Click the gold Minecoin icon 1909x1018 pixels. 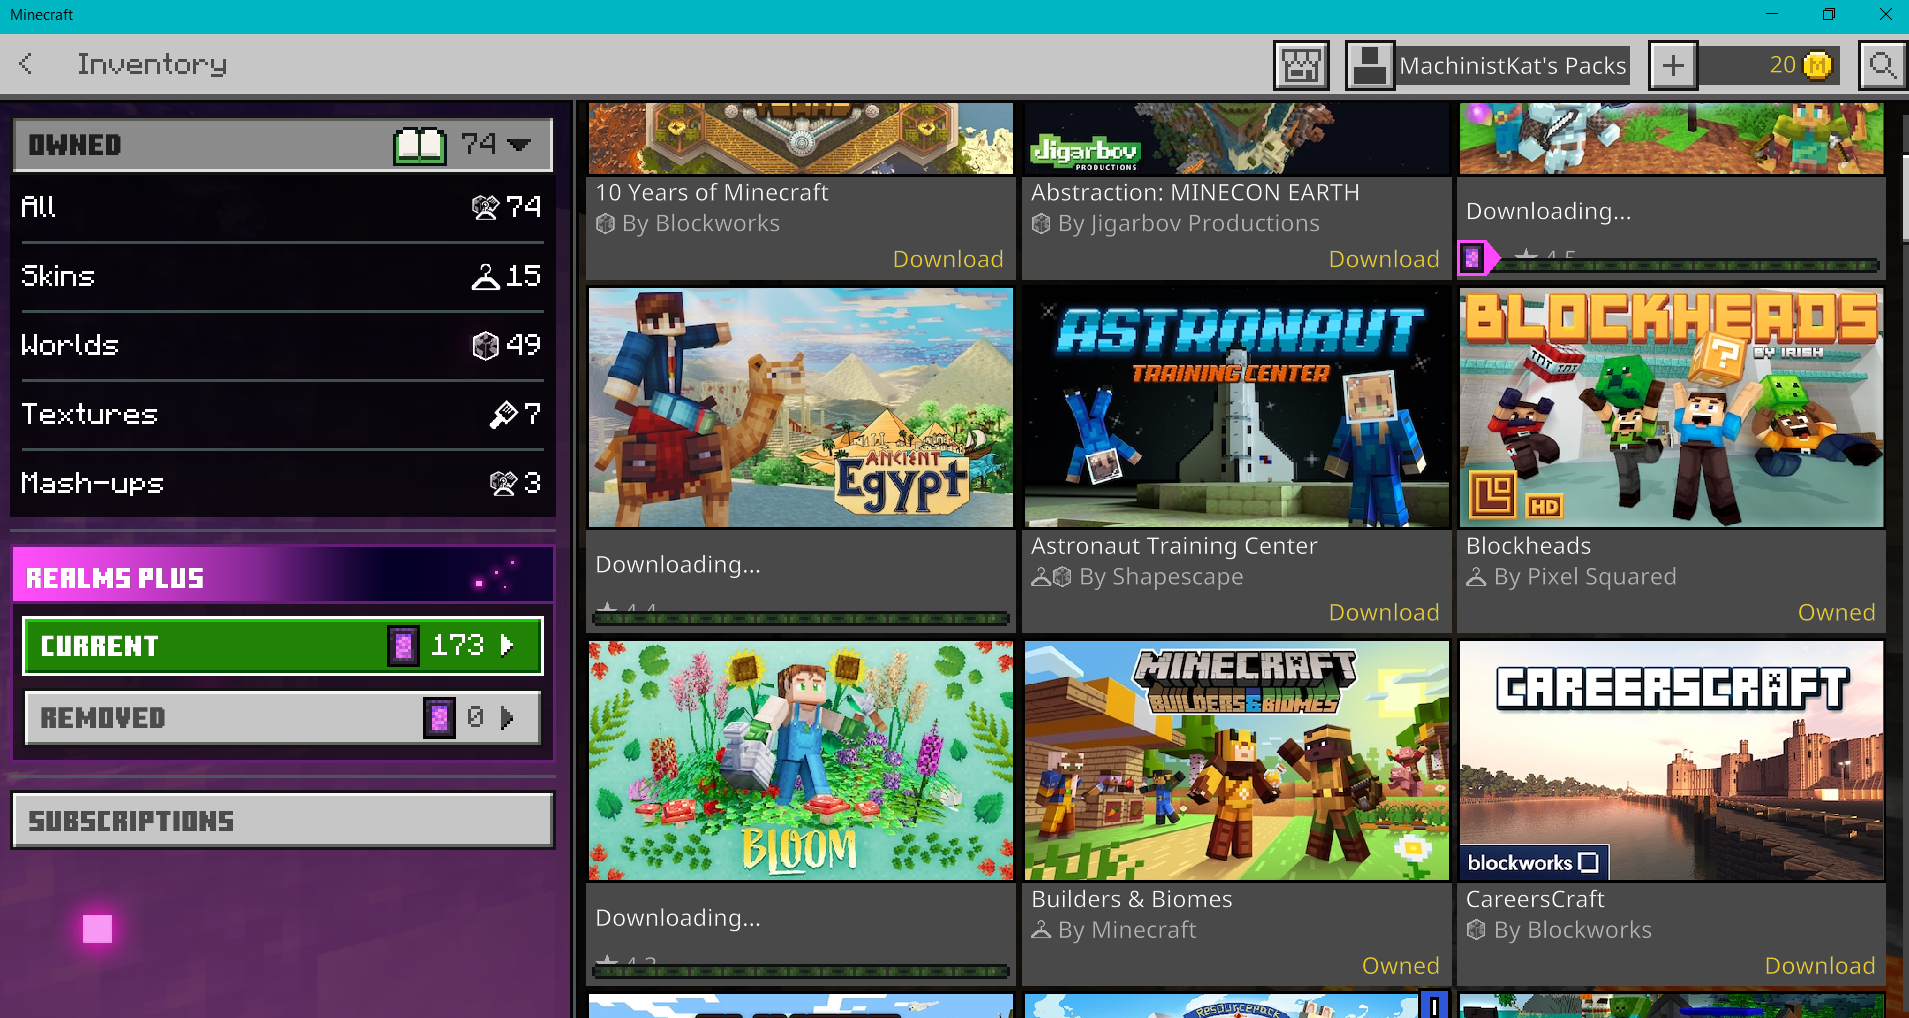point(1817,66)
